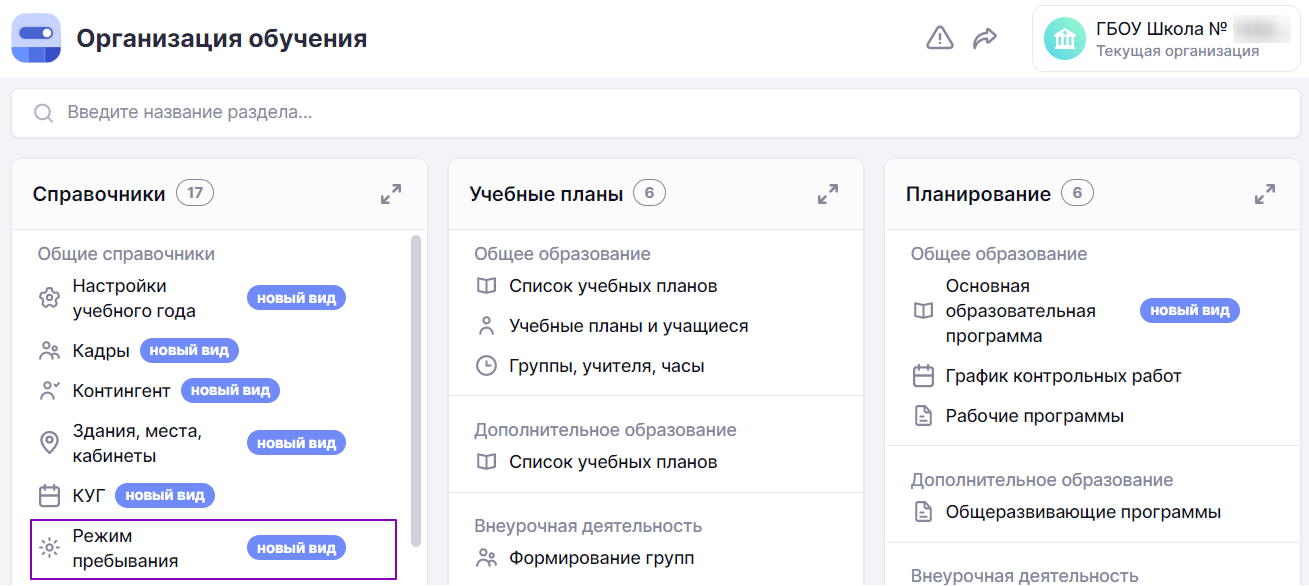Click the 17 count badge beside Справочники
This screenshot has height=586, width=1309.
[x=195, y=194]
